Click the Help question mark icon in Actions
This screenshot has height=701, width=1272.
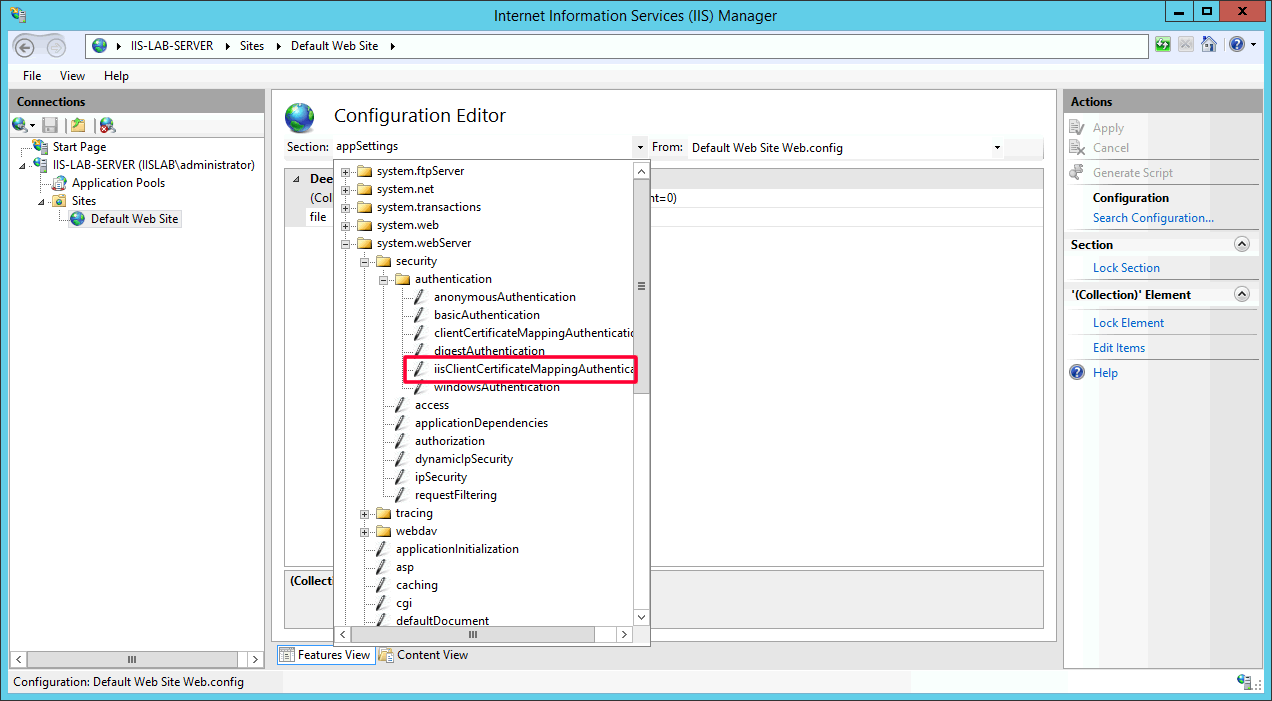click(x=1077, y=373)
